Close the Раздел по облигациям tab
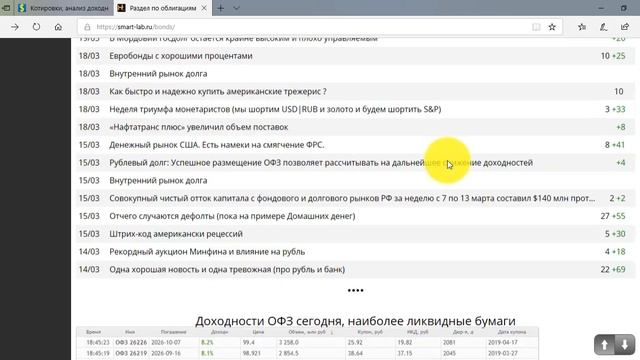This screenshot has height=360, width=640. [204, 8]
